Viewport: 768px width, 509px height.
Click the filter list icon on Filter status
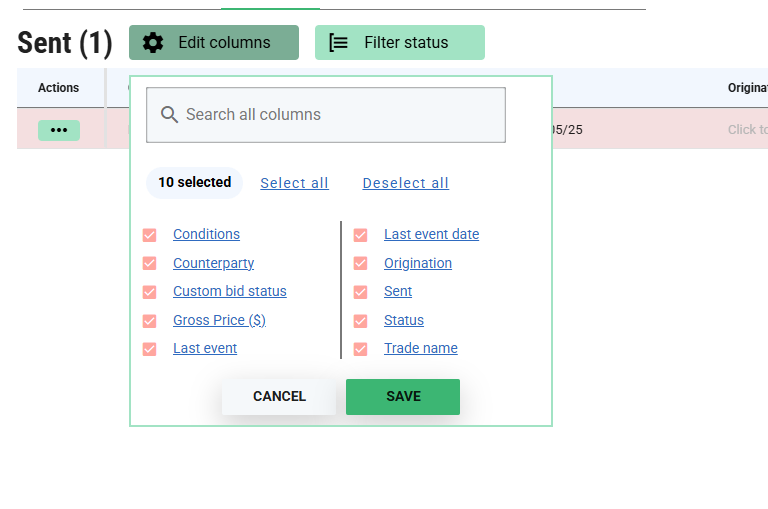339,43
